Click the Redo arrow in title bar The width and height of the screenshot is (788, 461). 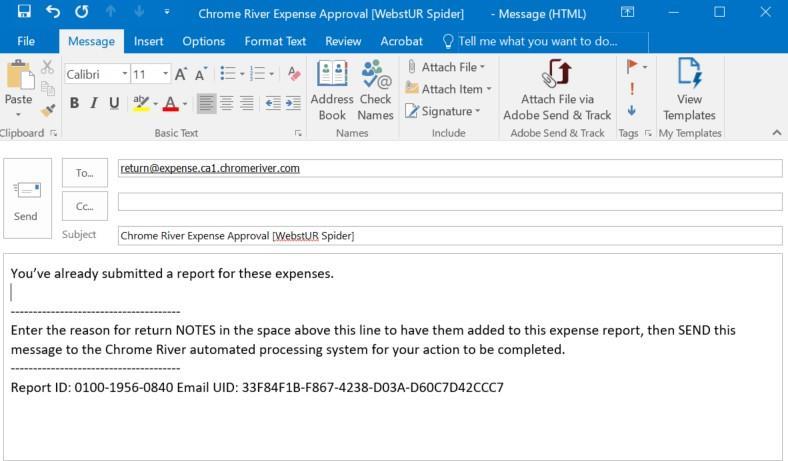pos(81,12)
